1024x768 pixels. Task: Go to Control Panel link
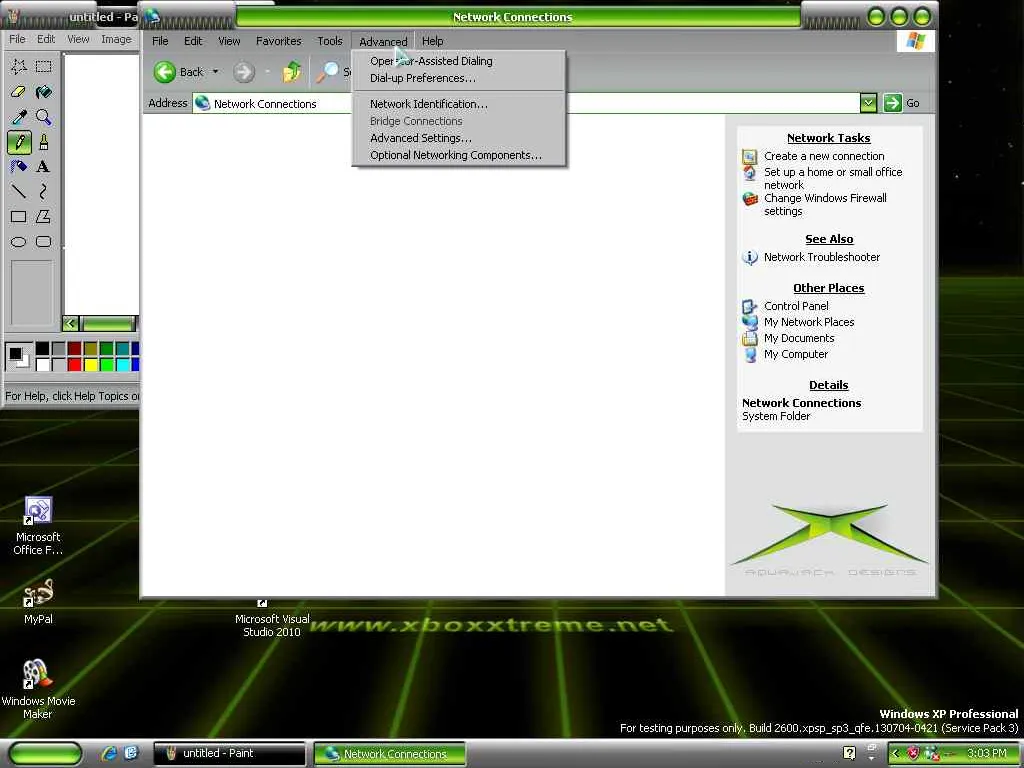[x=796, y=306]
